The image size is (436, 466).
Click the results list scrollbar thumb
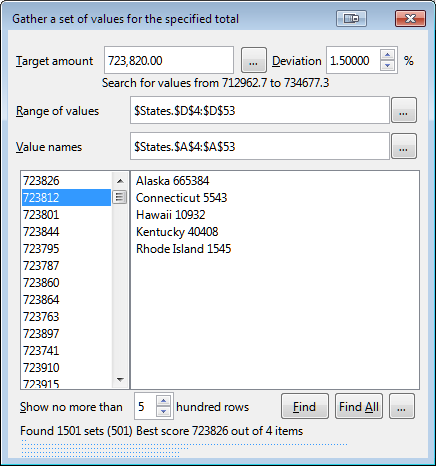120,197
